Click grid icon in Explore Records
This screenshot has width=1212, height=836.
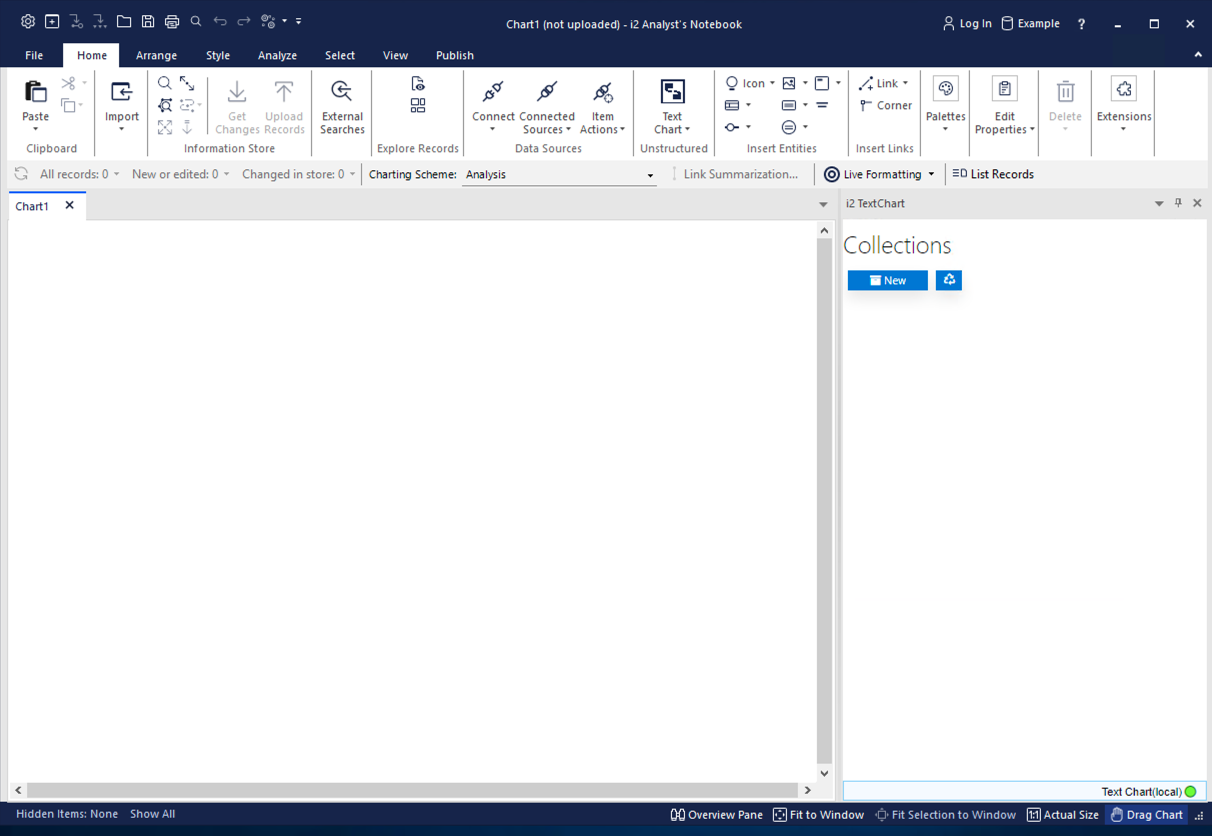click(x=418, y=105)
